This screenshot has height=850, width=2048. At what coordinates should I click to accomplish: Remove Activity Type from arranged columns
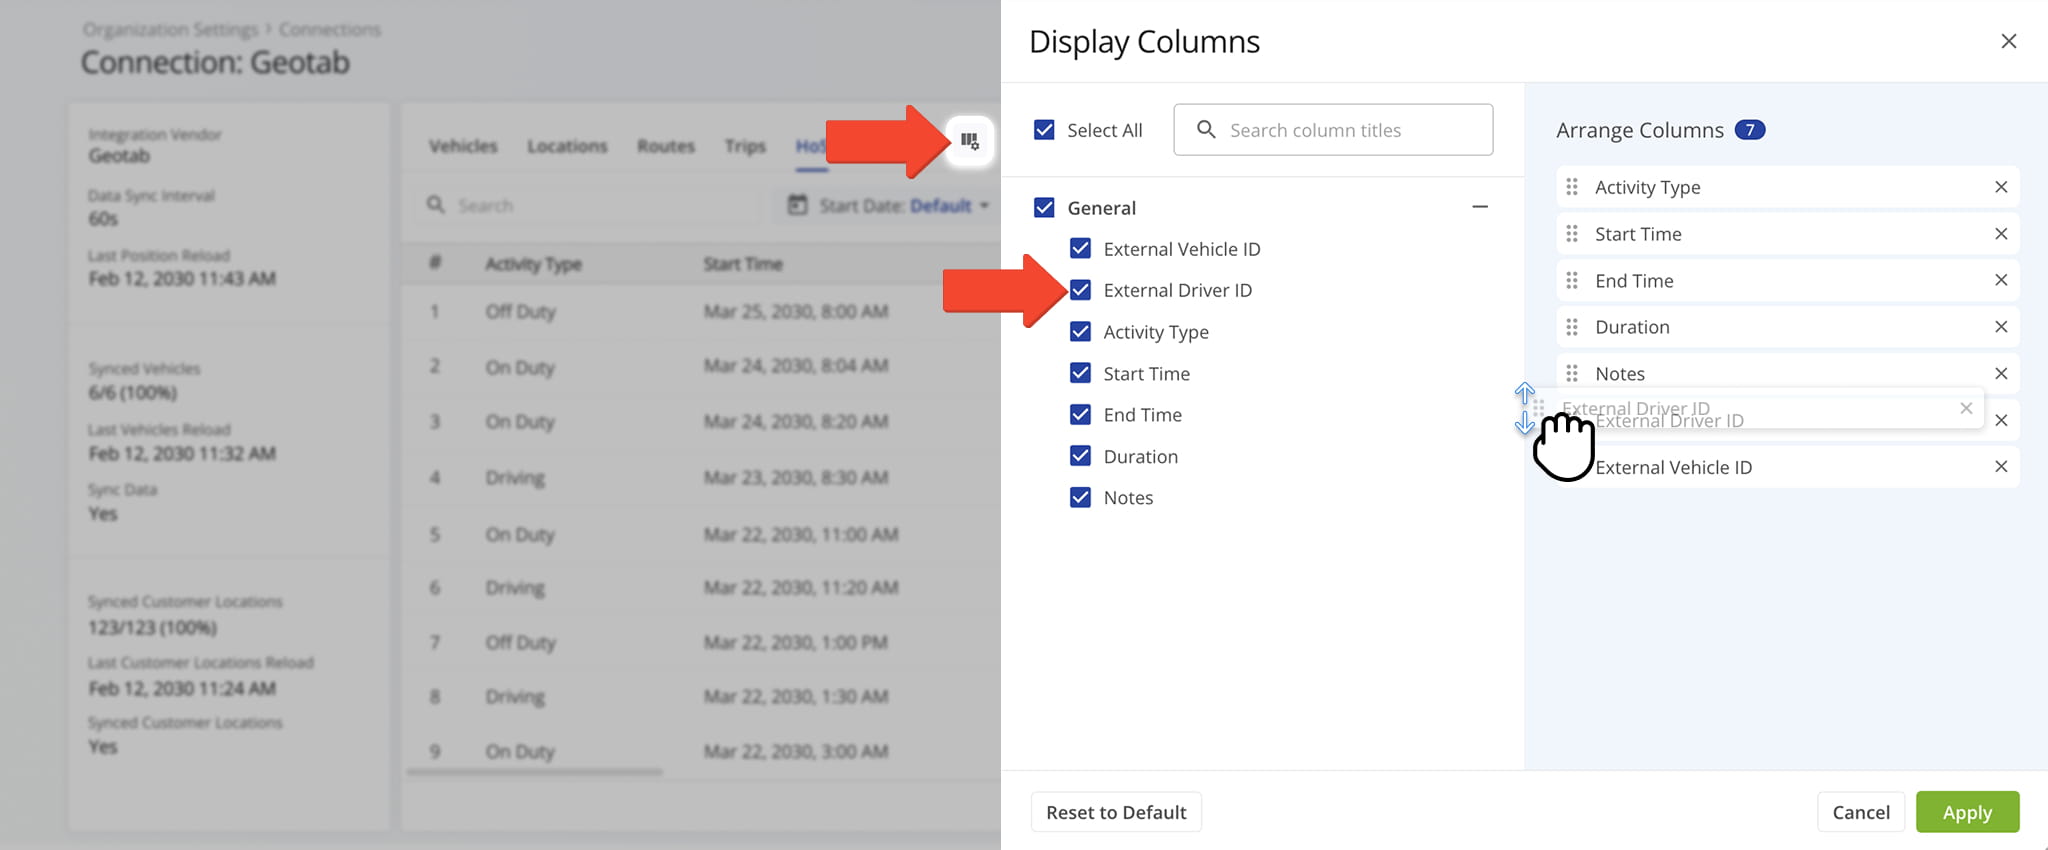[x=2001, y=187]
